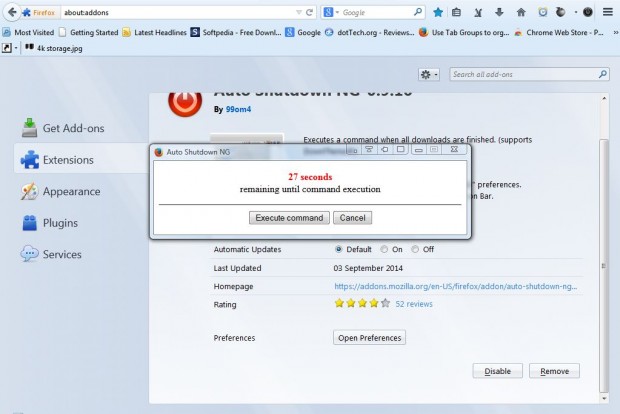620x414 pixels.
Task: Open the Most Visited bookmarks folder
Action: pos(28,32)
